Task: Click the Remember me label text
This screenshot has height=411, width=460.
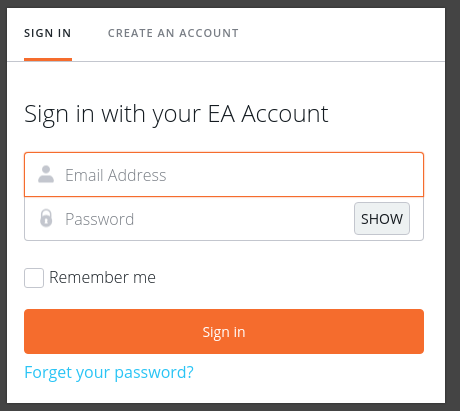Action: coord(102,277)
